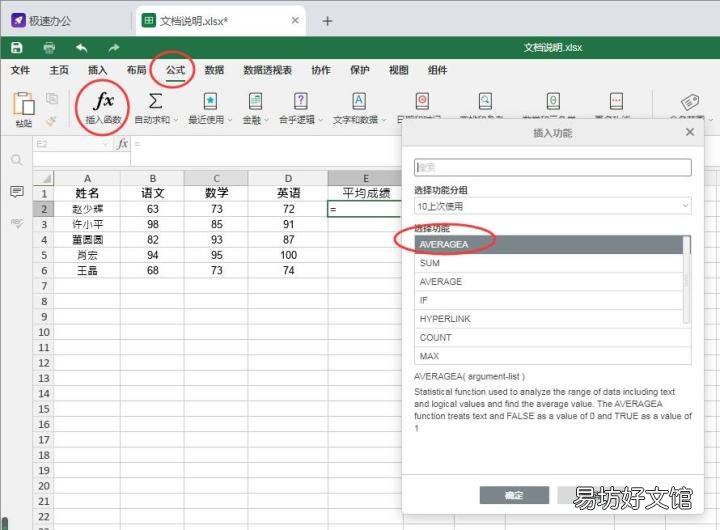Click the Paste clipboard icon
720x530 pixels.
point(23,103)
